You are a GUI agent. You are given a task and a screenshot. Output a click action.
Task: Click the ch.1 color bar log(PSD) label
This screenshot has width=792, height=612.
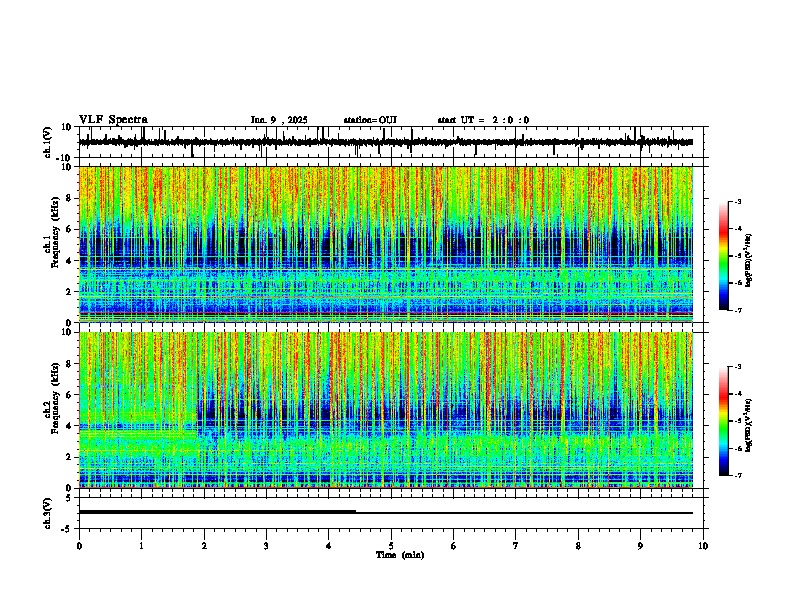[749, 261]
